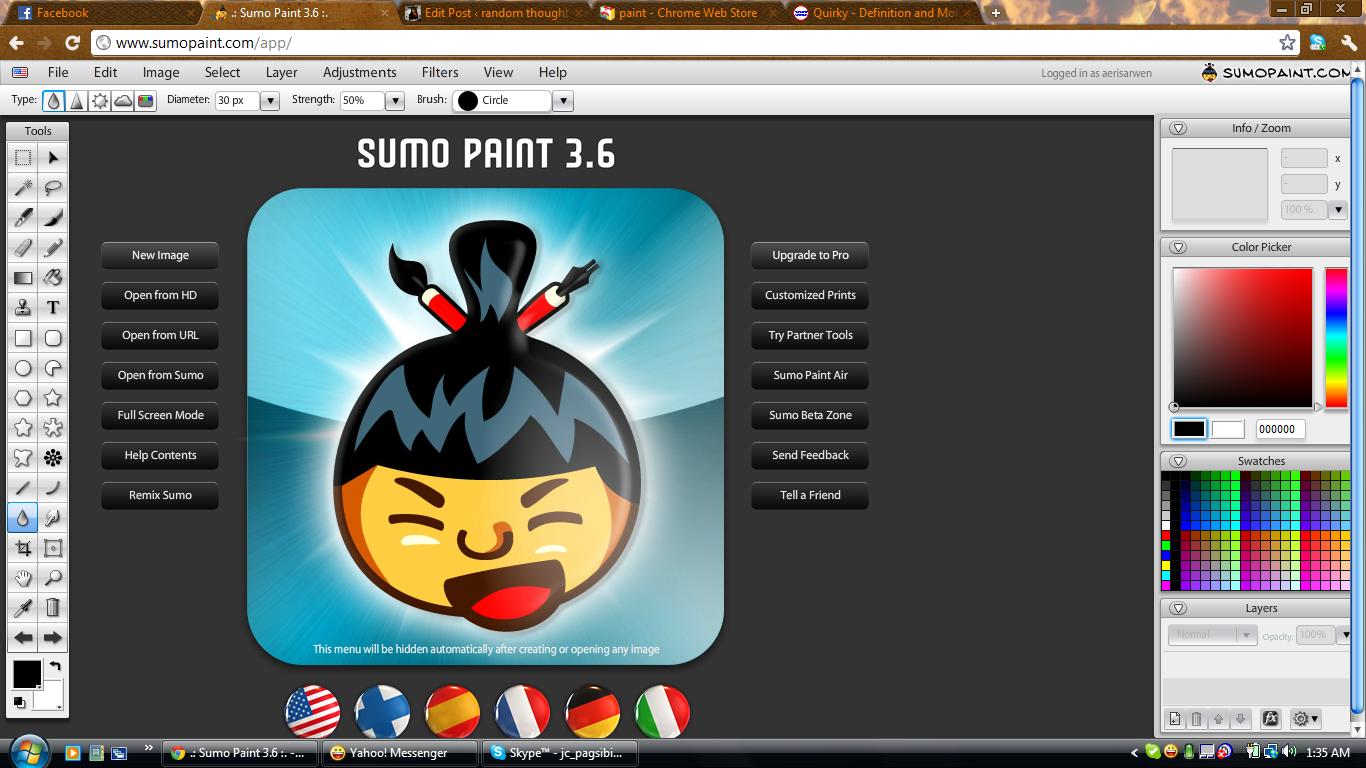This screenshot has width=1366, height=768.
Task: Switch language to the Spanish flag
Action: [x=452, y=711]
